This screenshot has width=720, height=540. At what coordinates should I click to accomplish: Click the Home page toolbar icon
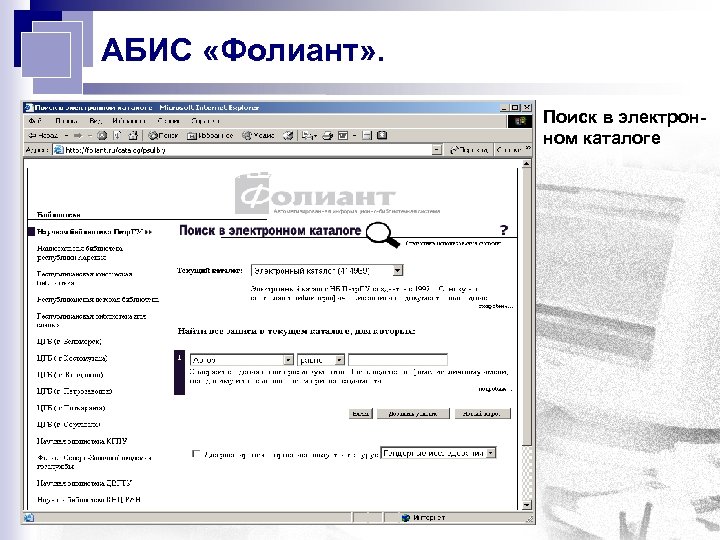point(133,135)
